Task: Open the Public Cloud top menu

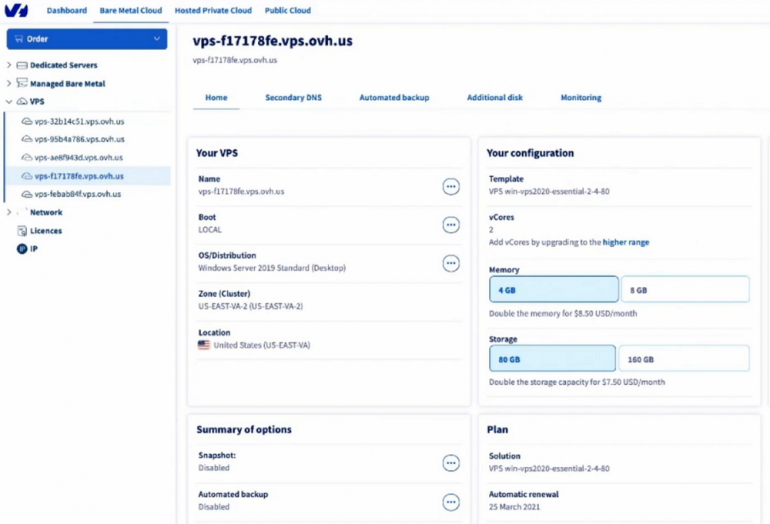Action: (x=287, y=11)
